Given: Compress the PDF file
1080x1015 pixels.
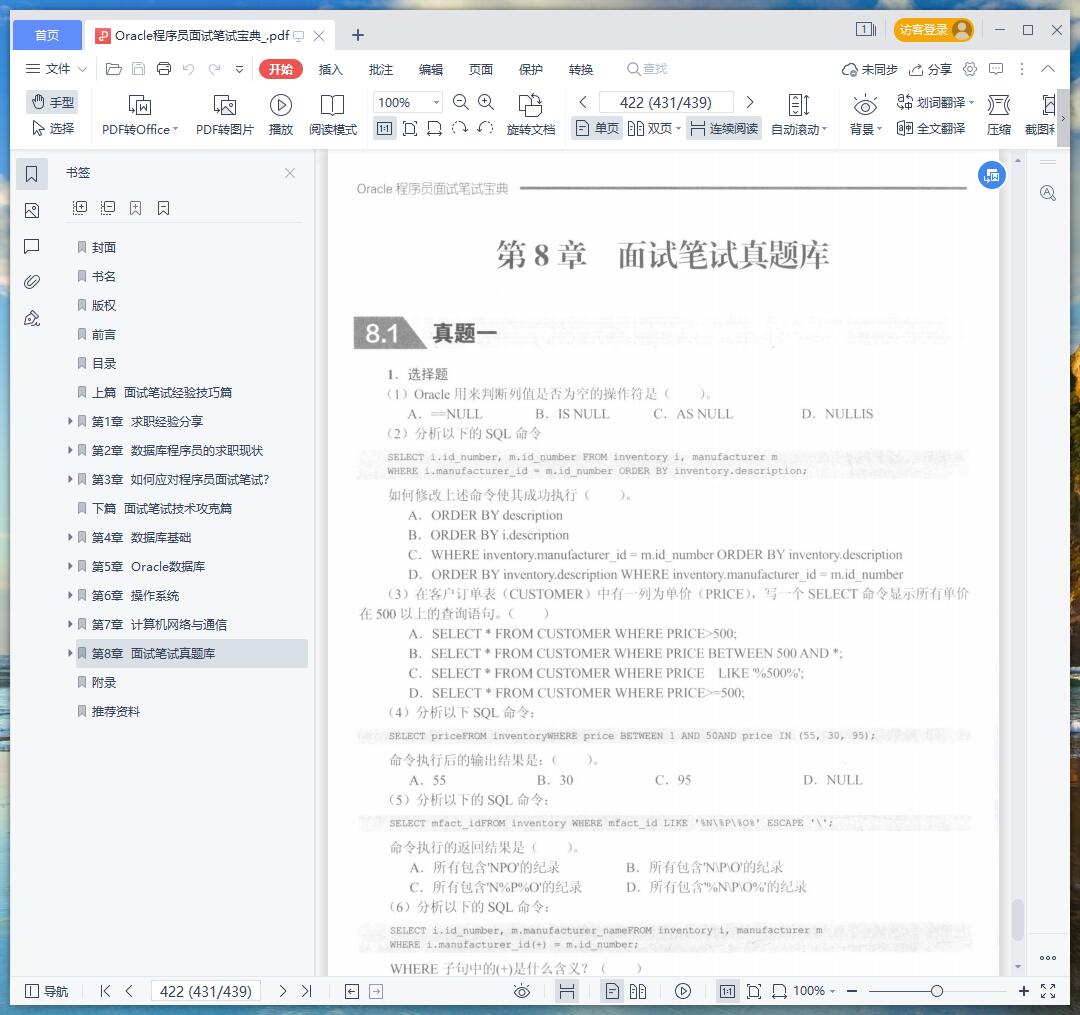Looking at the screenshot, I should pos(998,114).
